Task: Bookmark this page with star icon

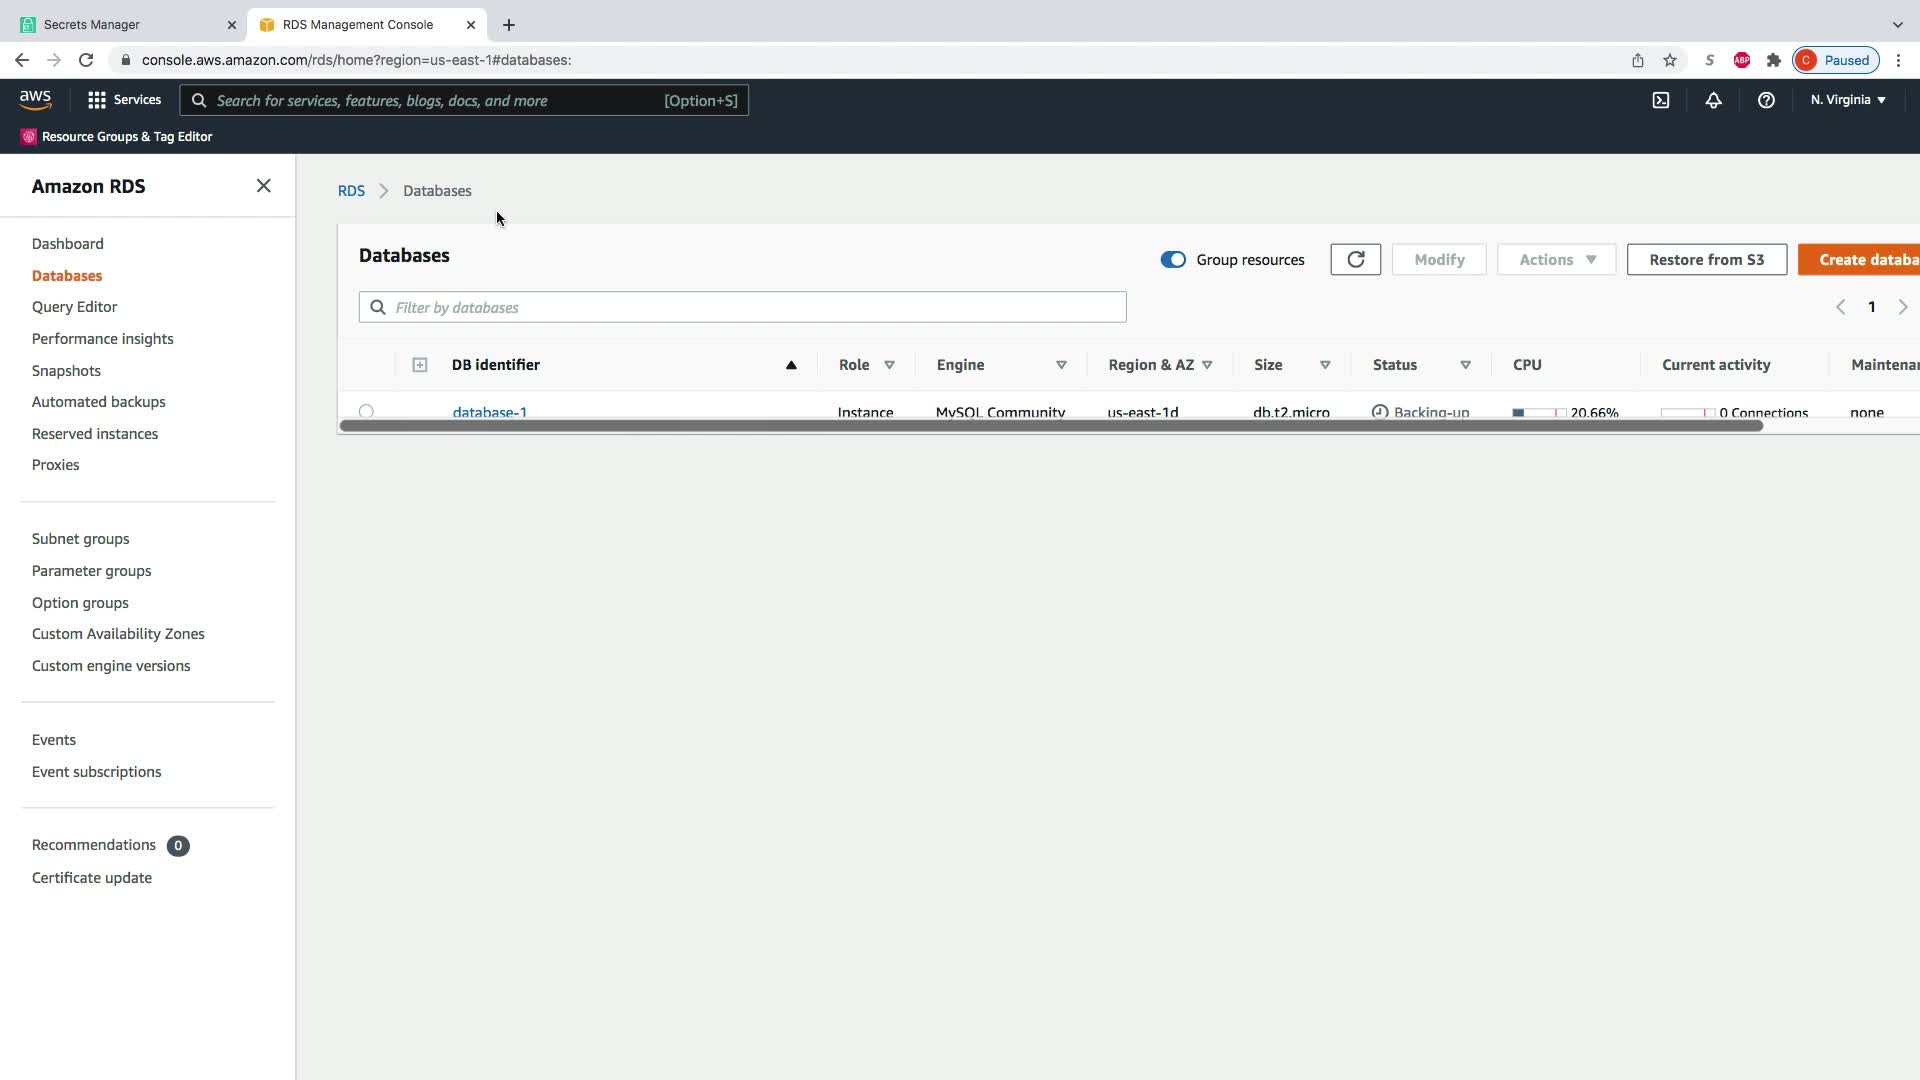Action: pos(1669,60)
